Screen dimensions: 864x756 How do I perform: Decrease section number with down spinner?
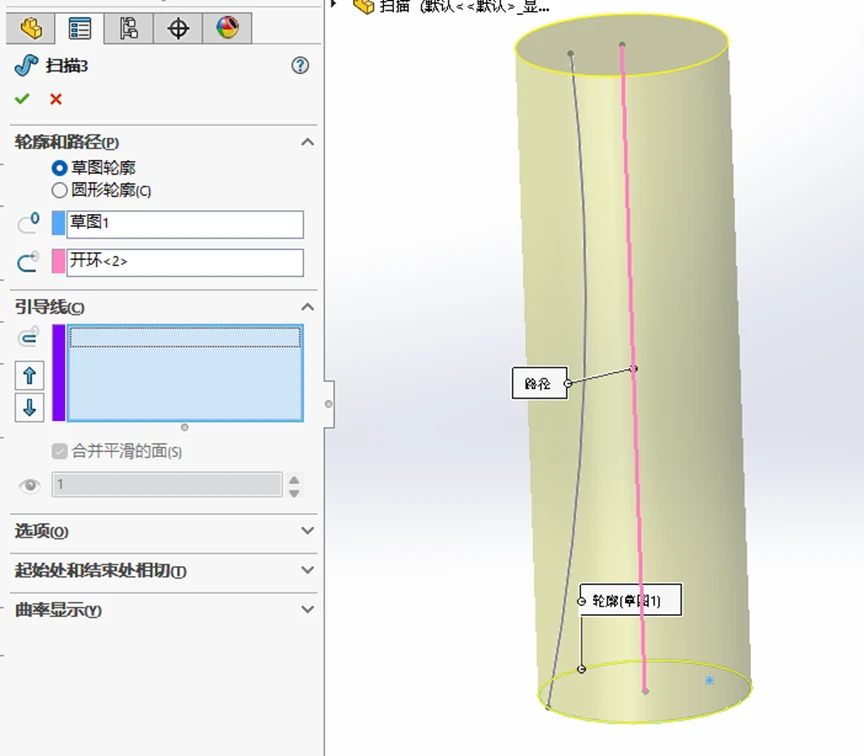pyautogui.click(x=294, y=493)
